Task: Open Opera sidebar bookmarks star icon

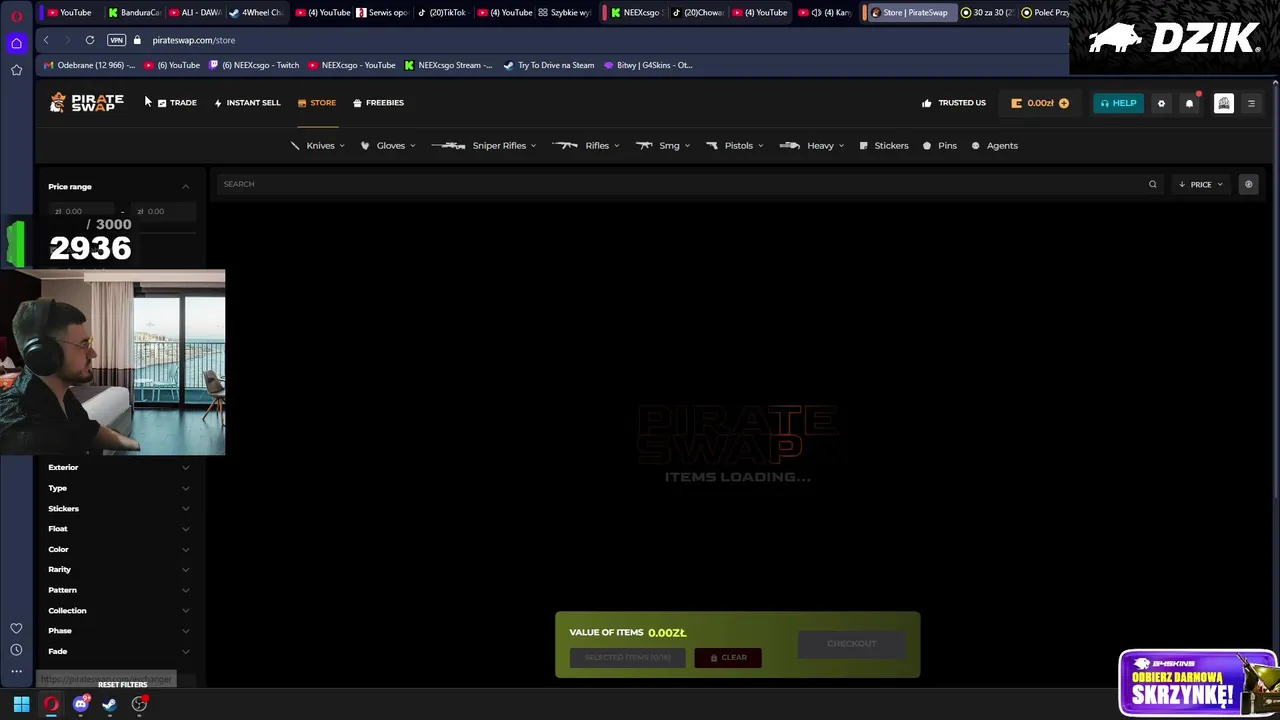Action: [x=16, y=70]
